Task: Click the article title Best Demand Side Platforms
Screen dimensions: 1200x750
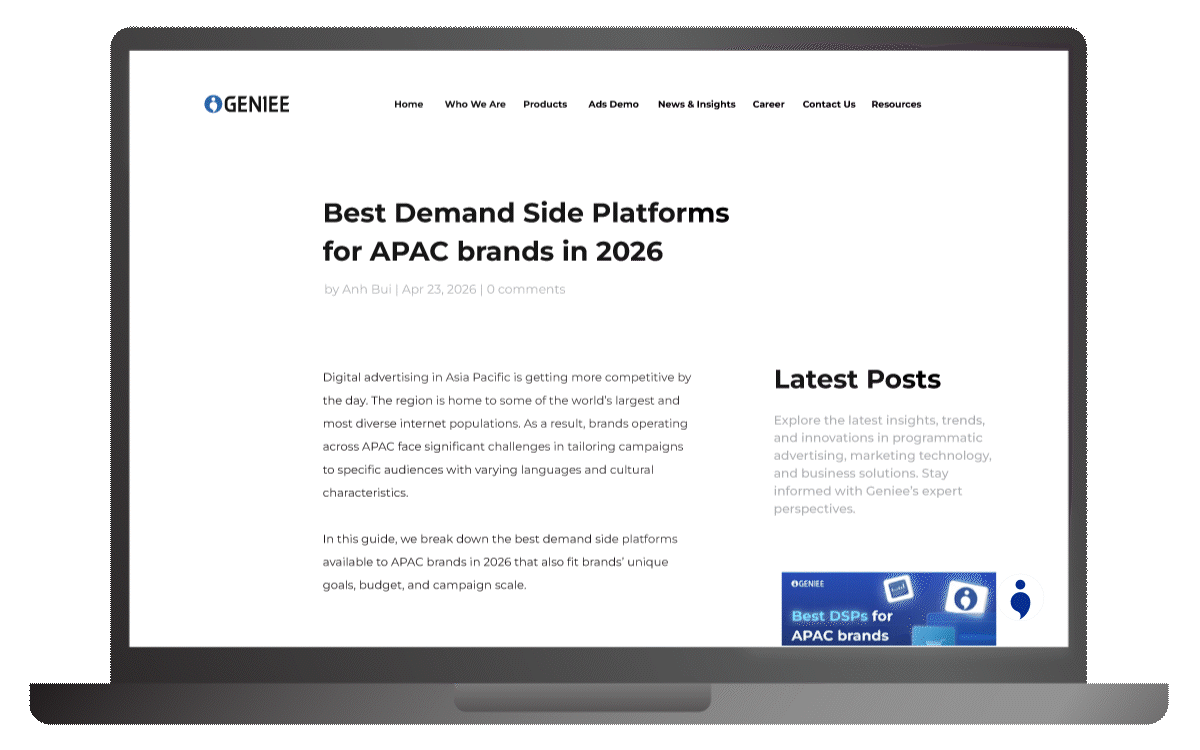Action: [x=526, y=232]
